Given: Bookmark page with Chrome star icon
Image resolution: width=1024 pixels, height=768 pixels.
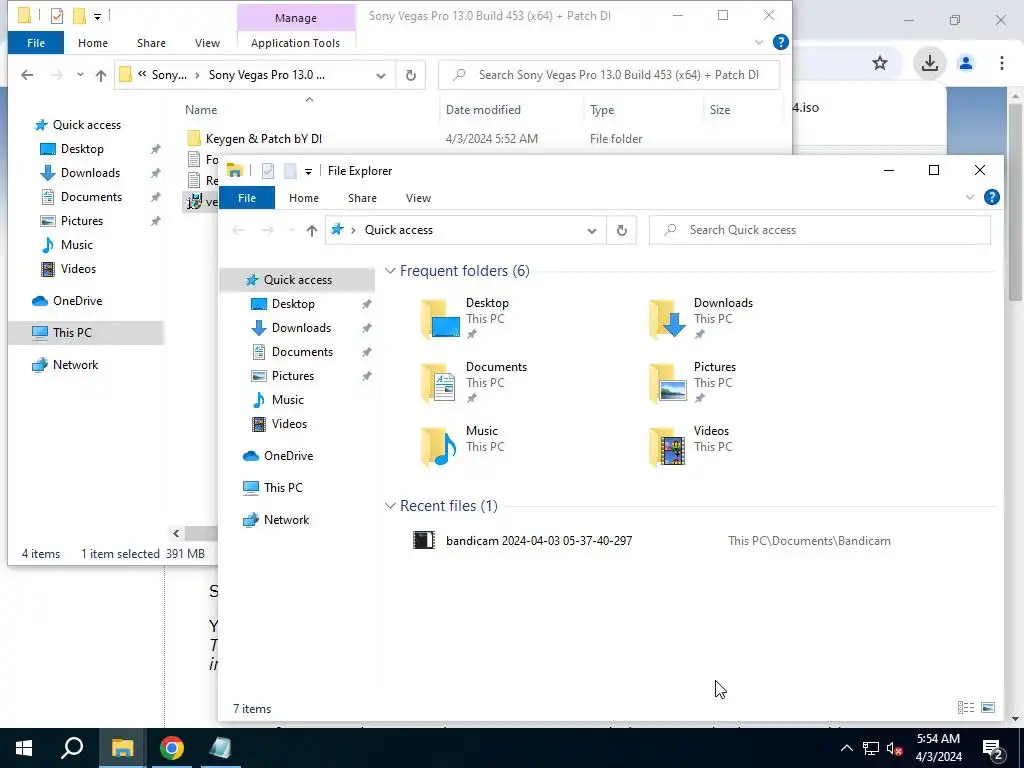Looking at the screenshot, I should pos(880,63).
